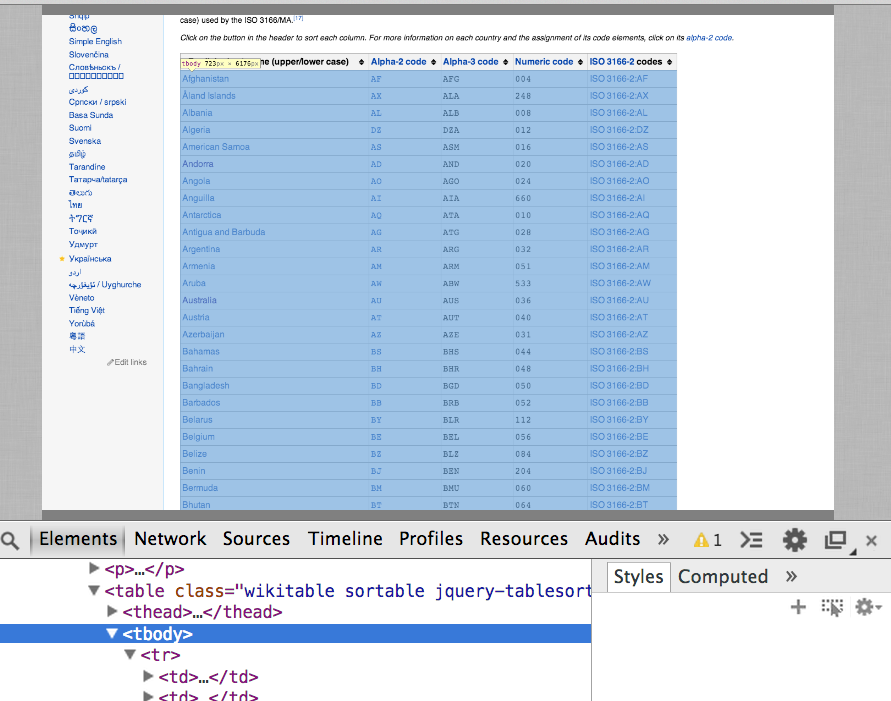This screenshot has width=891, height=701.
Task: Switch to the Audits tab
Action: (x=613, y=539)
